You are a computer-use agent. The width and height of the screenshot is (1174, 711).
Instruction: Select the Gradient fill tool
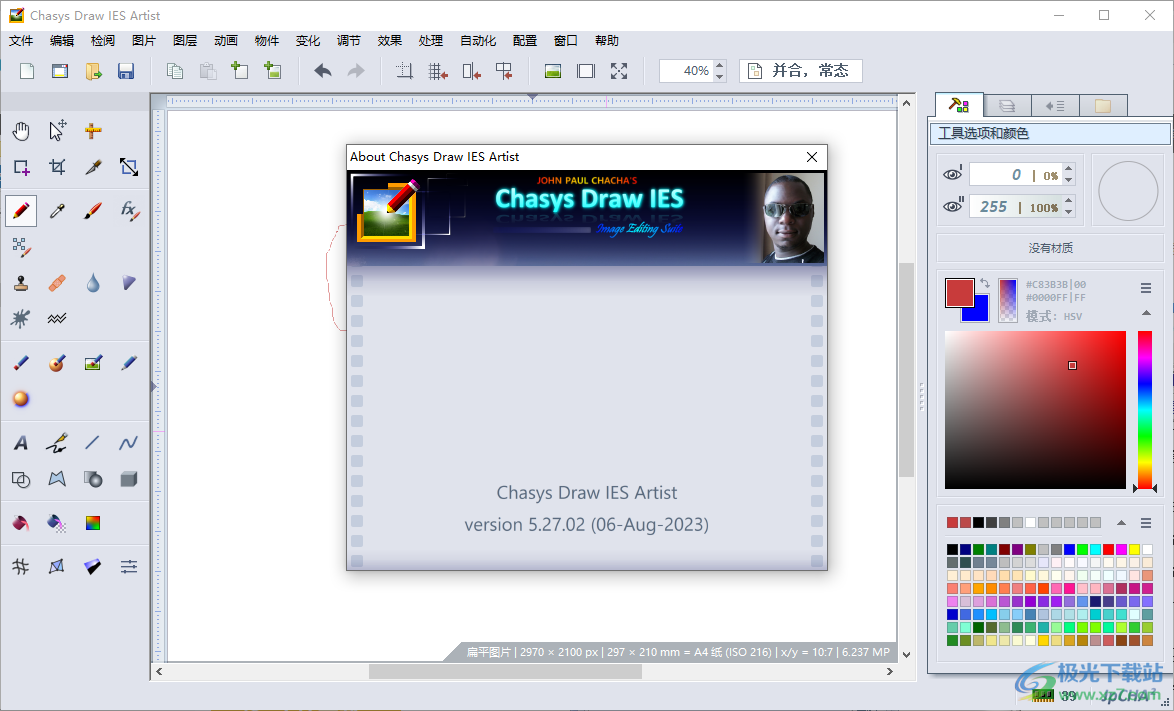click(93, 523)
